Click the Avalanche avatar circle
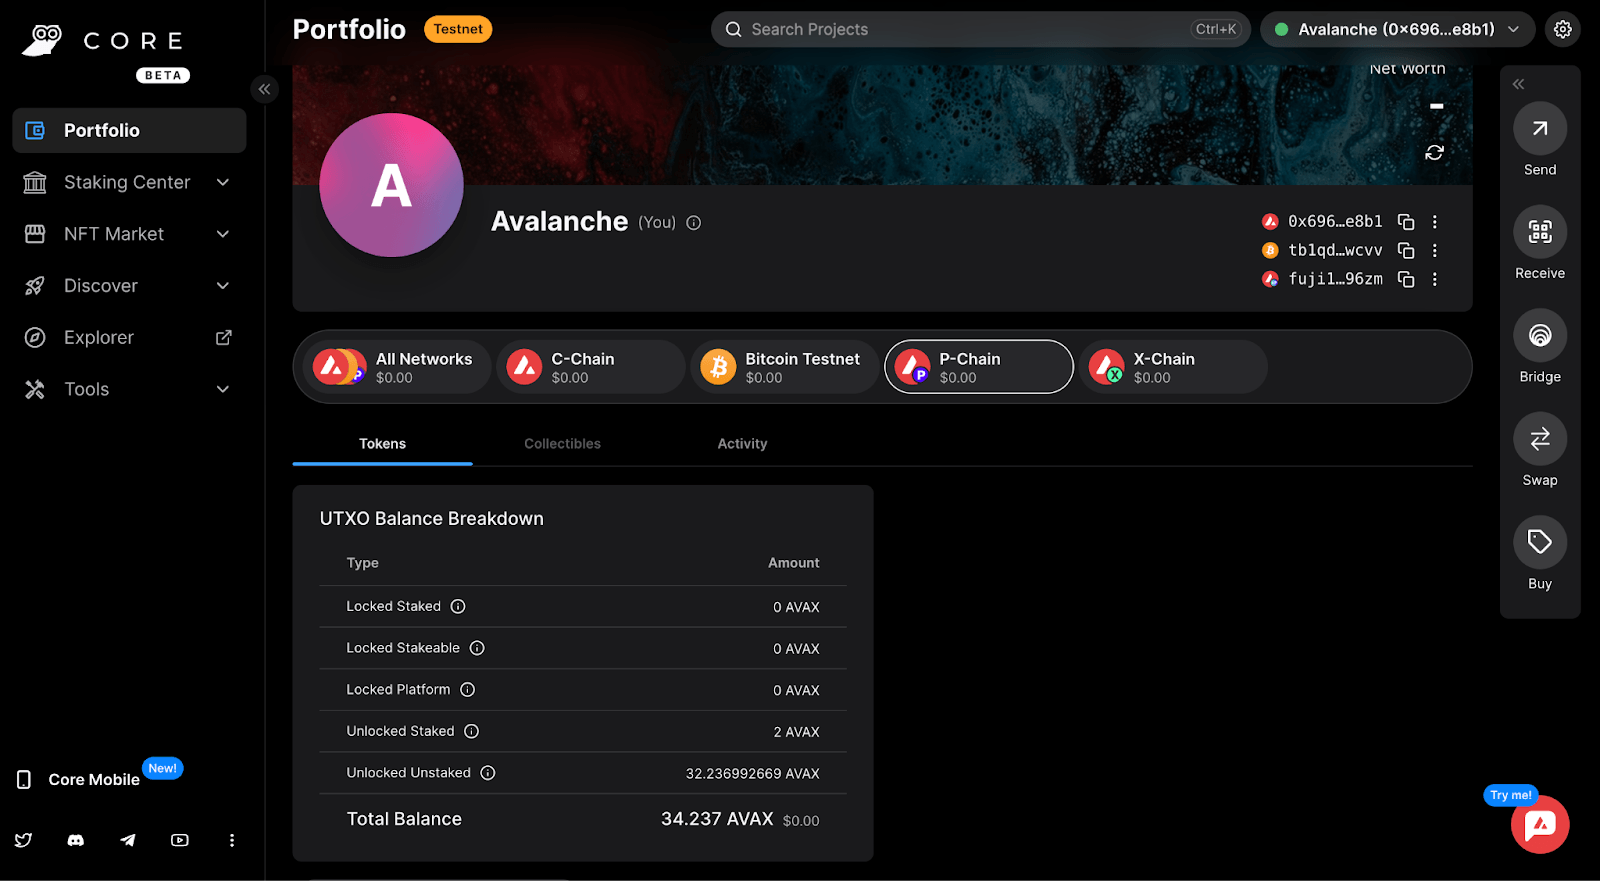The width and height of the screenshot is (1600, 881). click(391, 185)
